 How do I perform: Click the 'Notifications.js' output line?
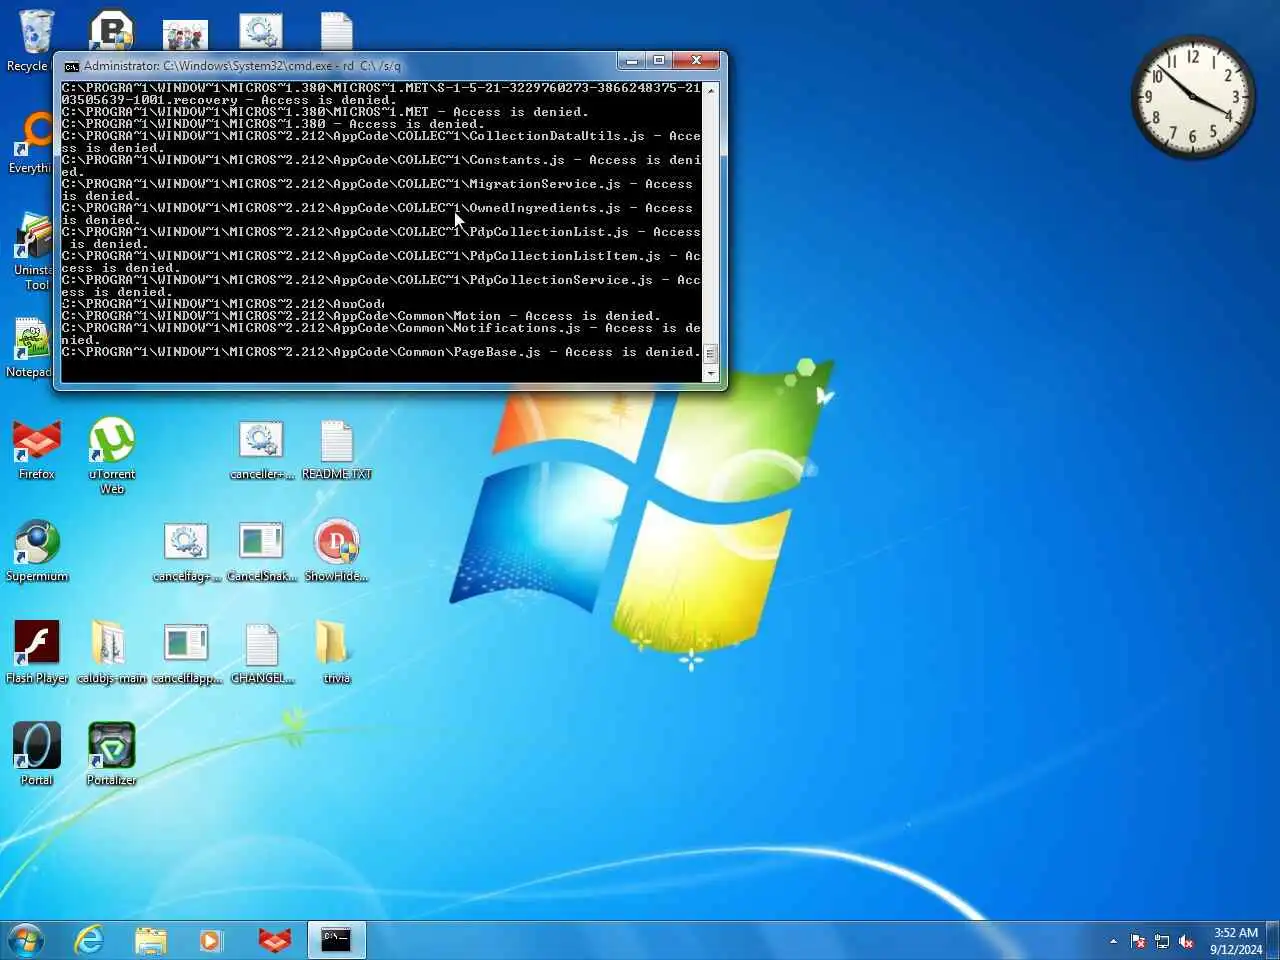[x=381, y=334]
